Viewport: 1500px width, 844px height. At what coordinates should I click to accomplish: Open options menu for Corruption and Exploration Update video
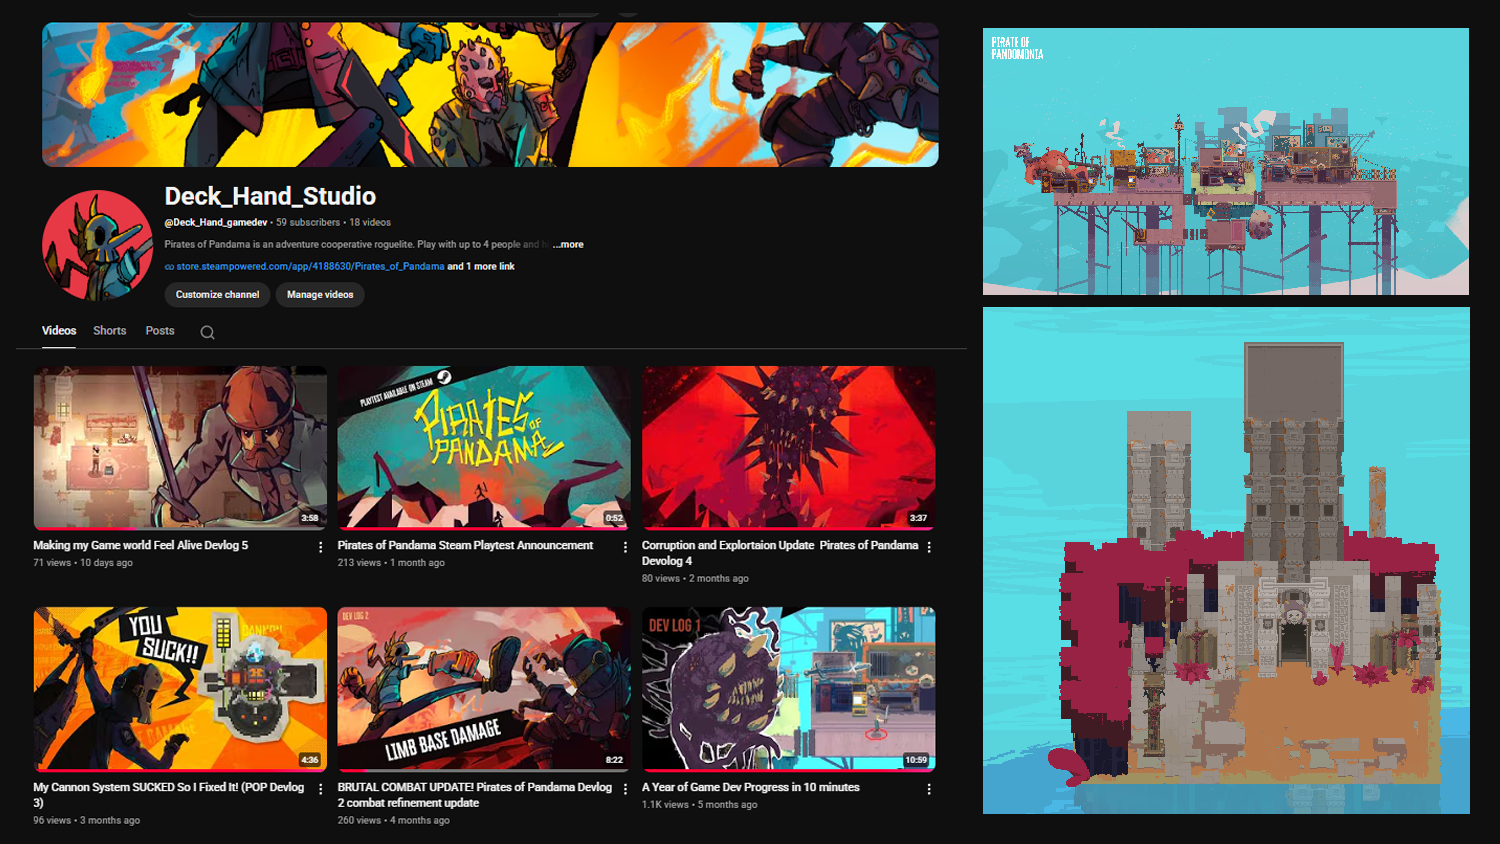click(x=929, y=547)
